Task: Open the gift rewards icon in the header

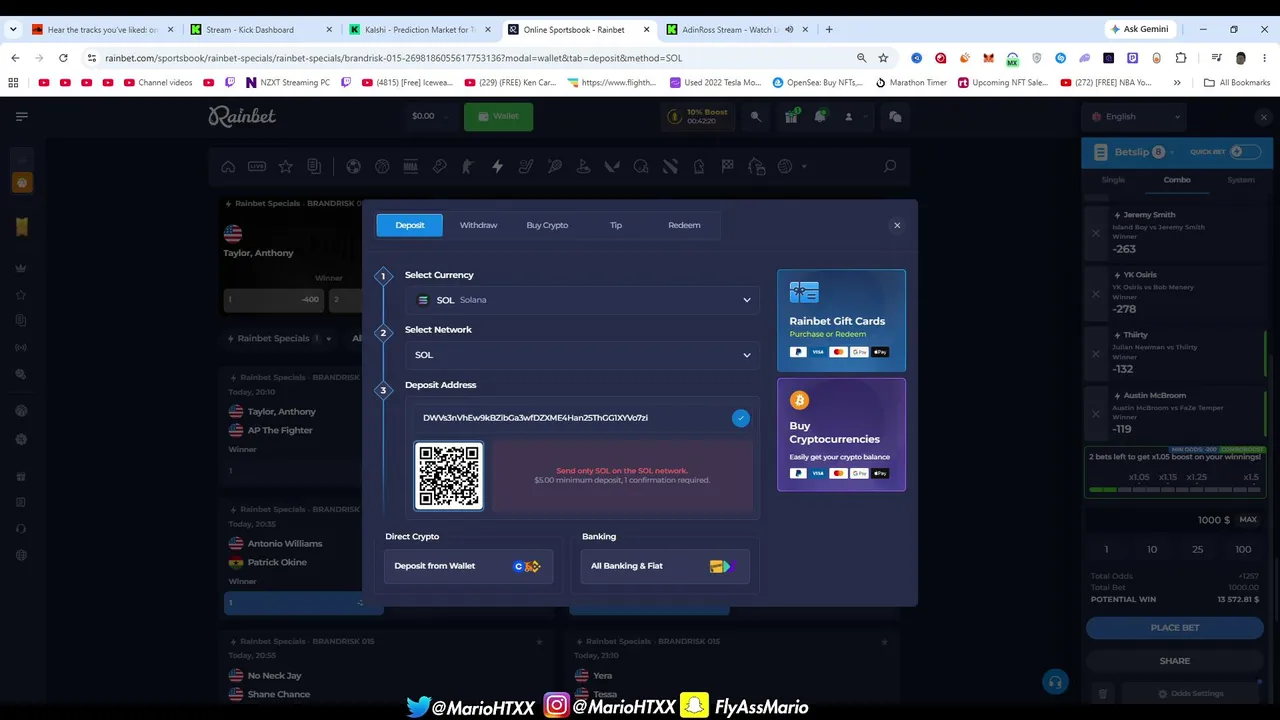Action: [x=791, y=116]
